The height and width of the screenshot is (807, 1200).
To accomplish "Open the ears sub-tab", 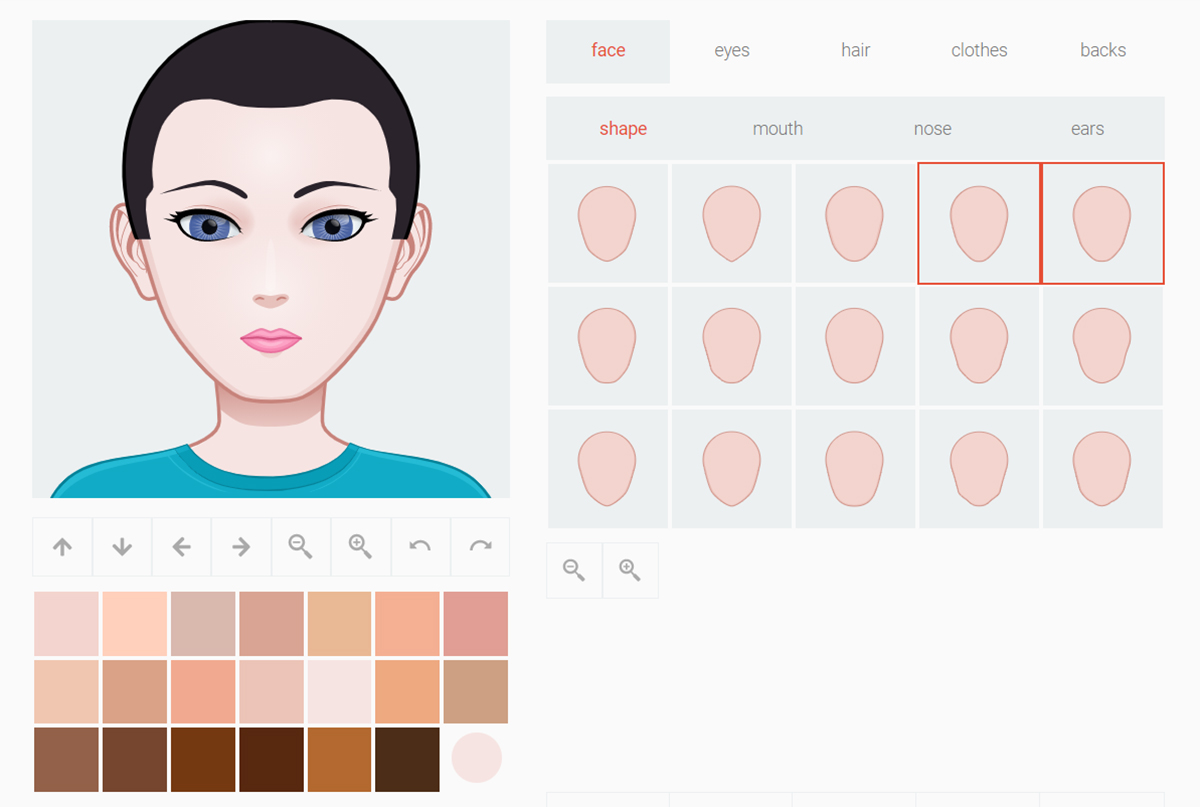I will 1087,128.
